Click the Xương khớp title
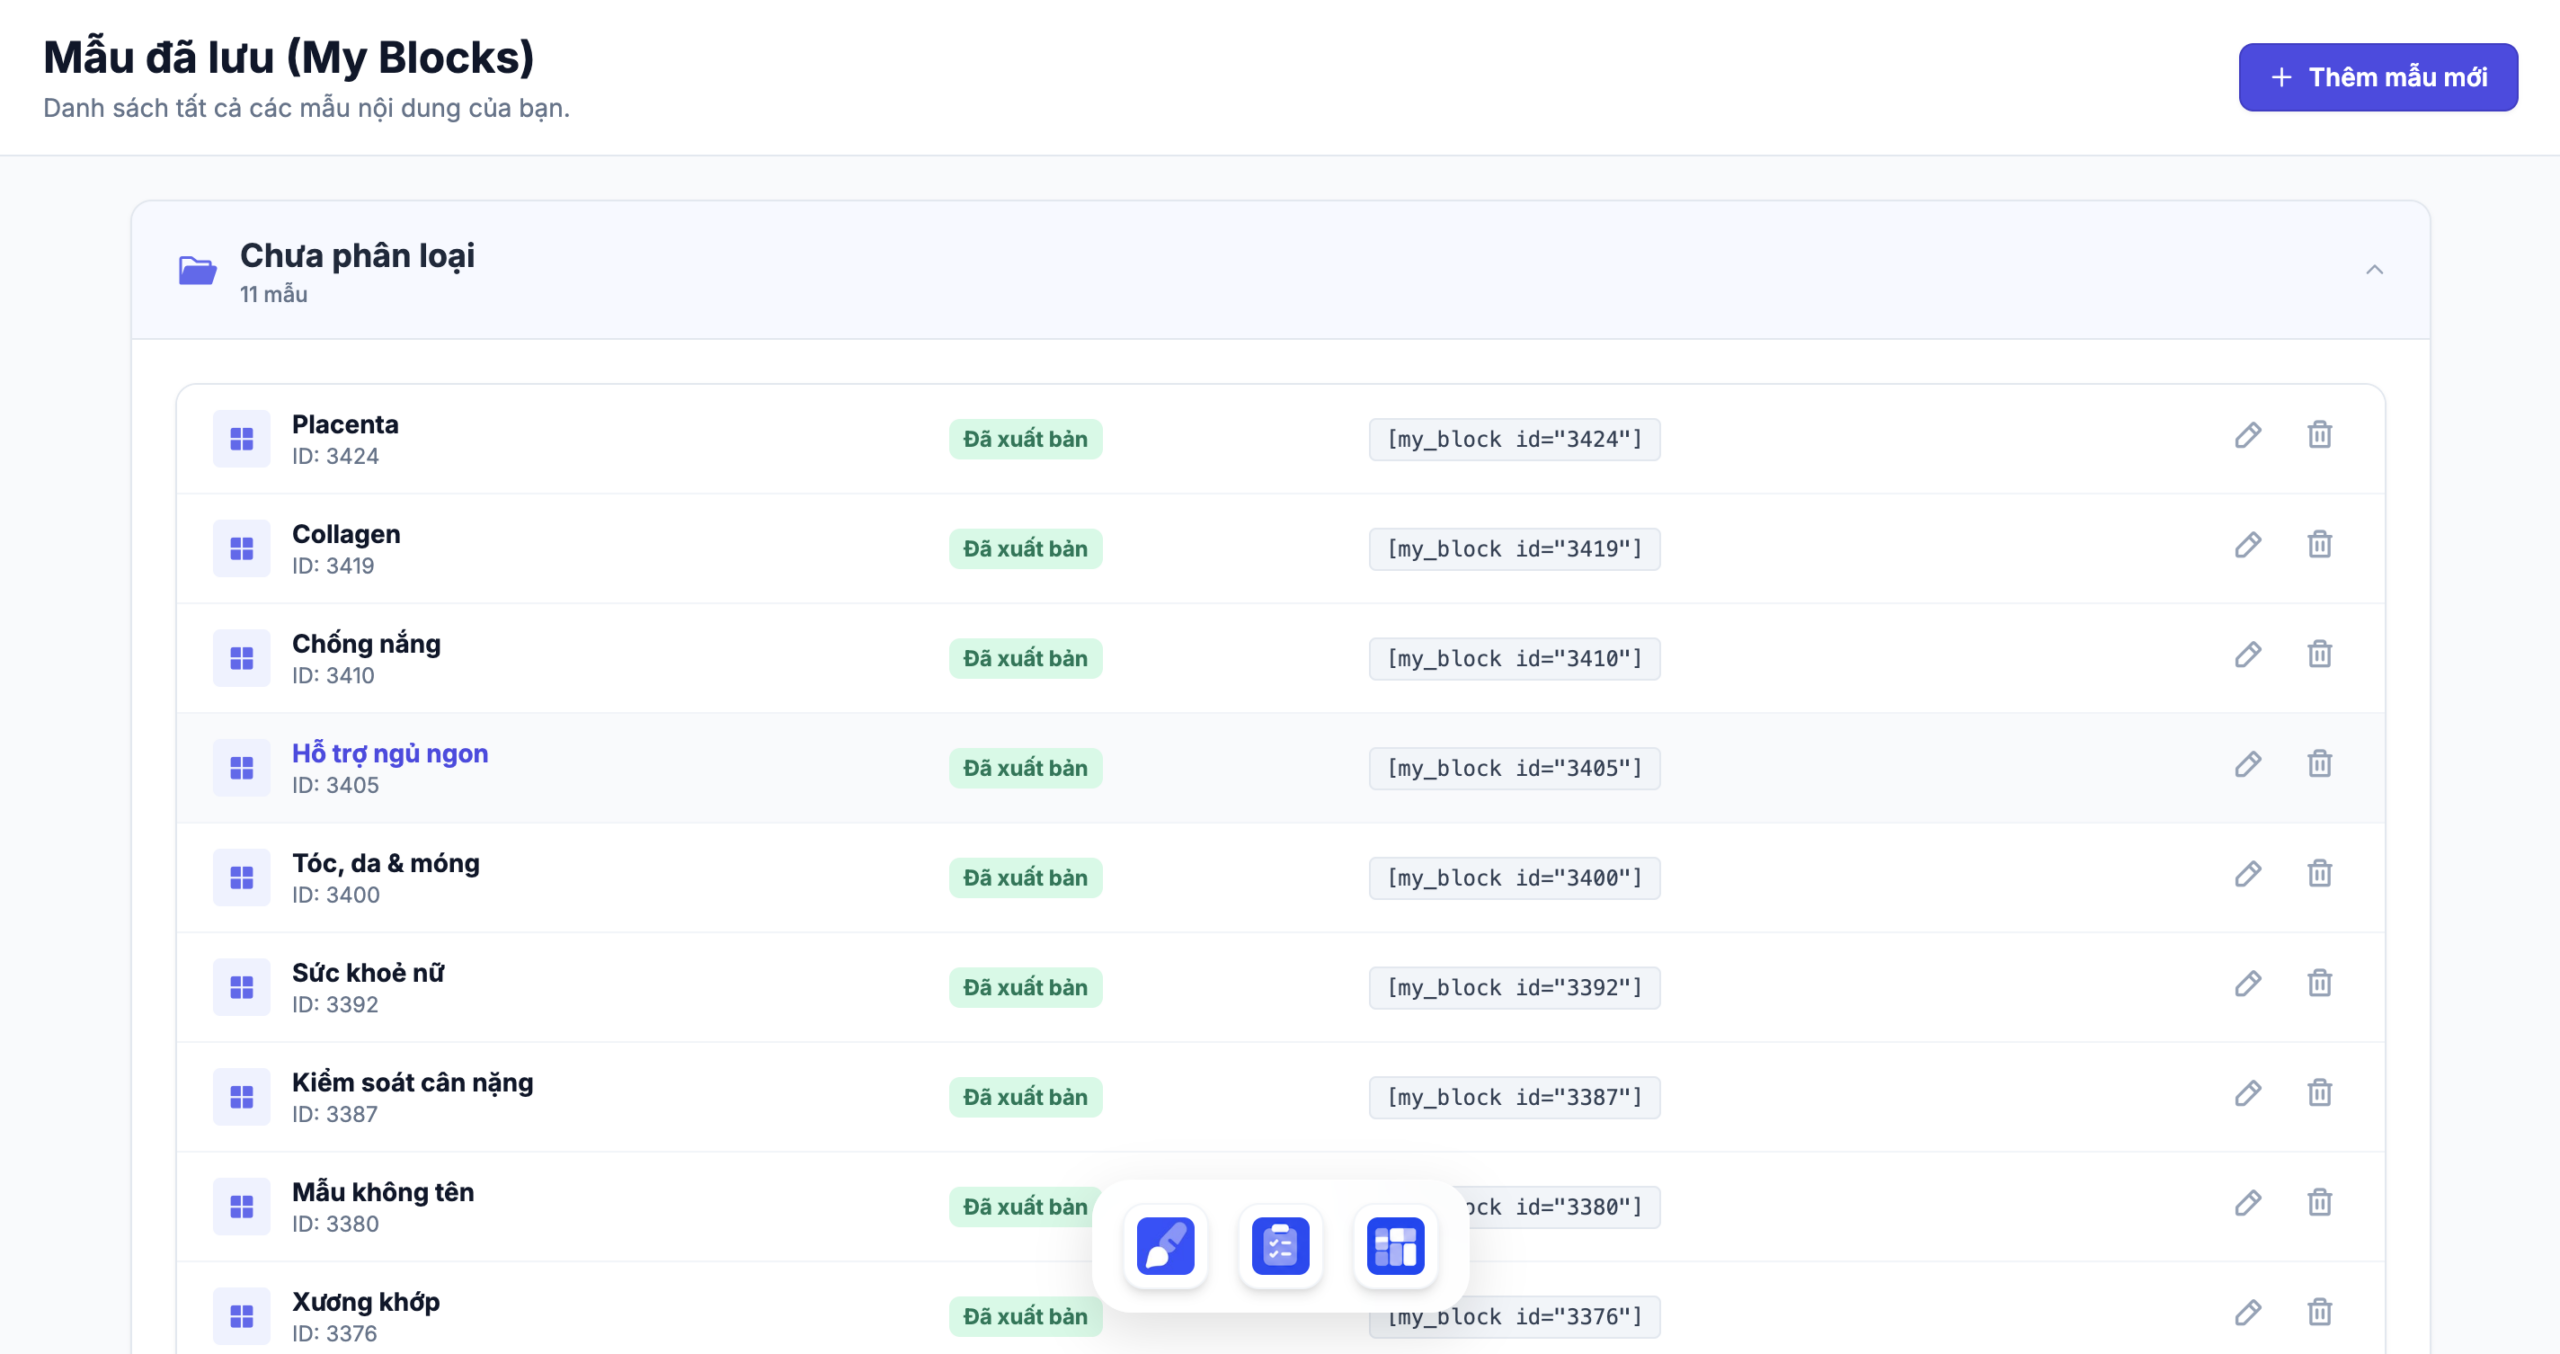 [366, 1302]
